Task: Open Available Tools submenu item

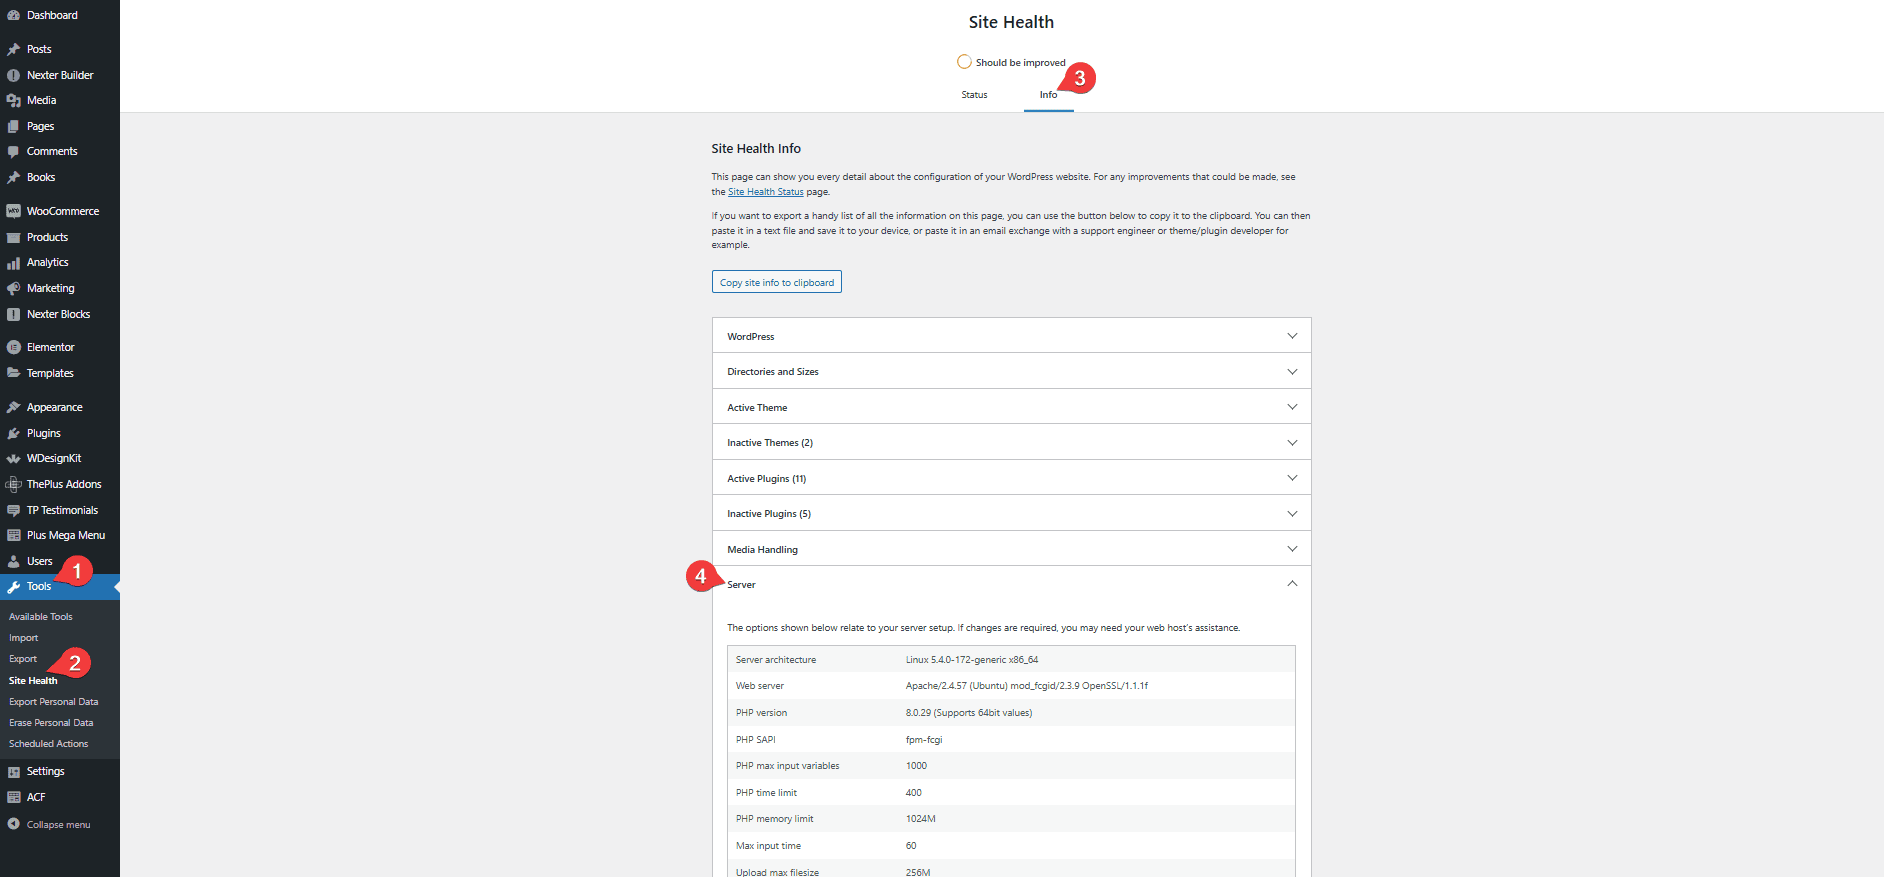Action: pyautogui.click(x=41, y=617)
